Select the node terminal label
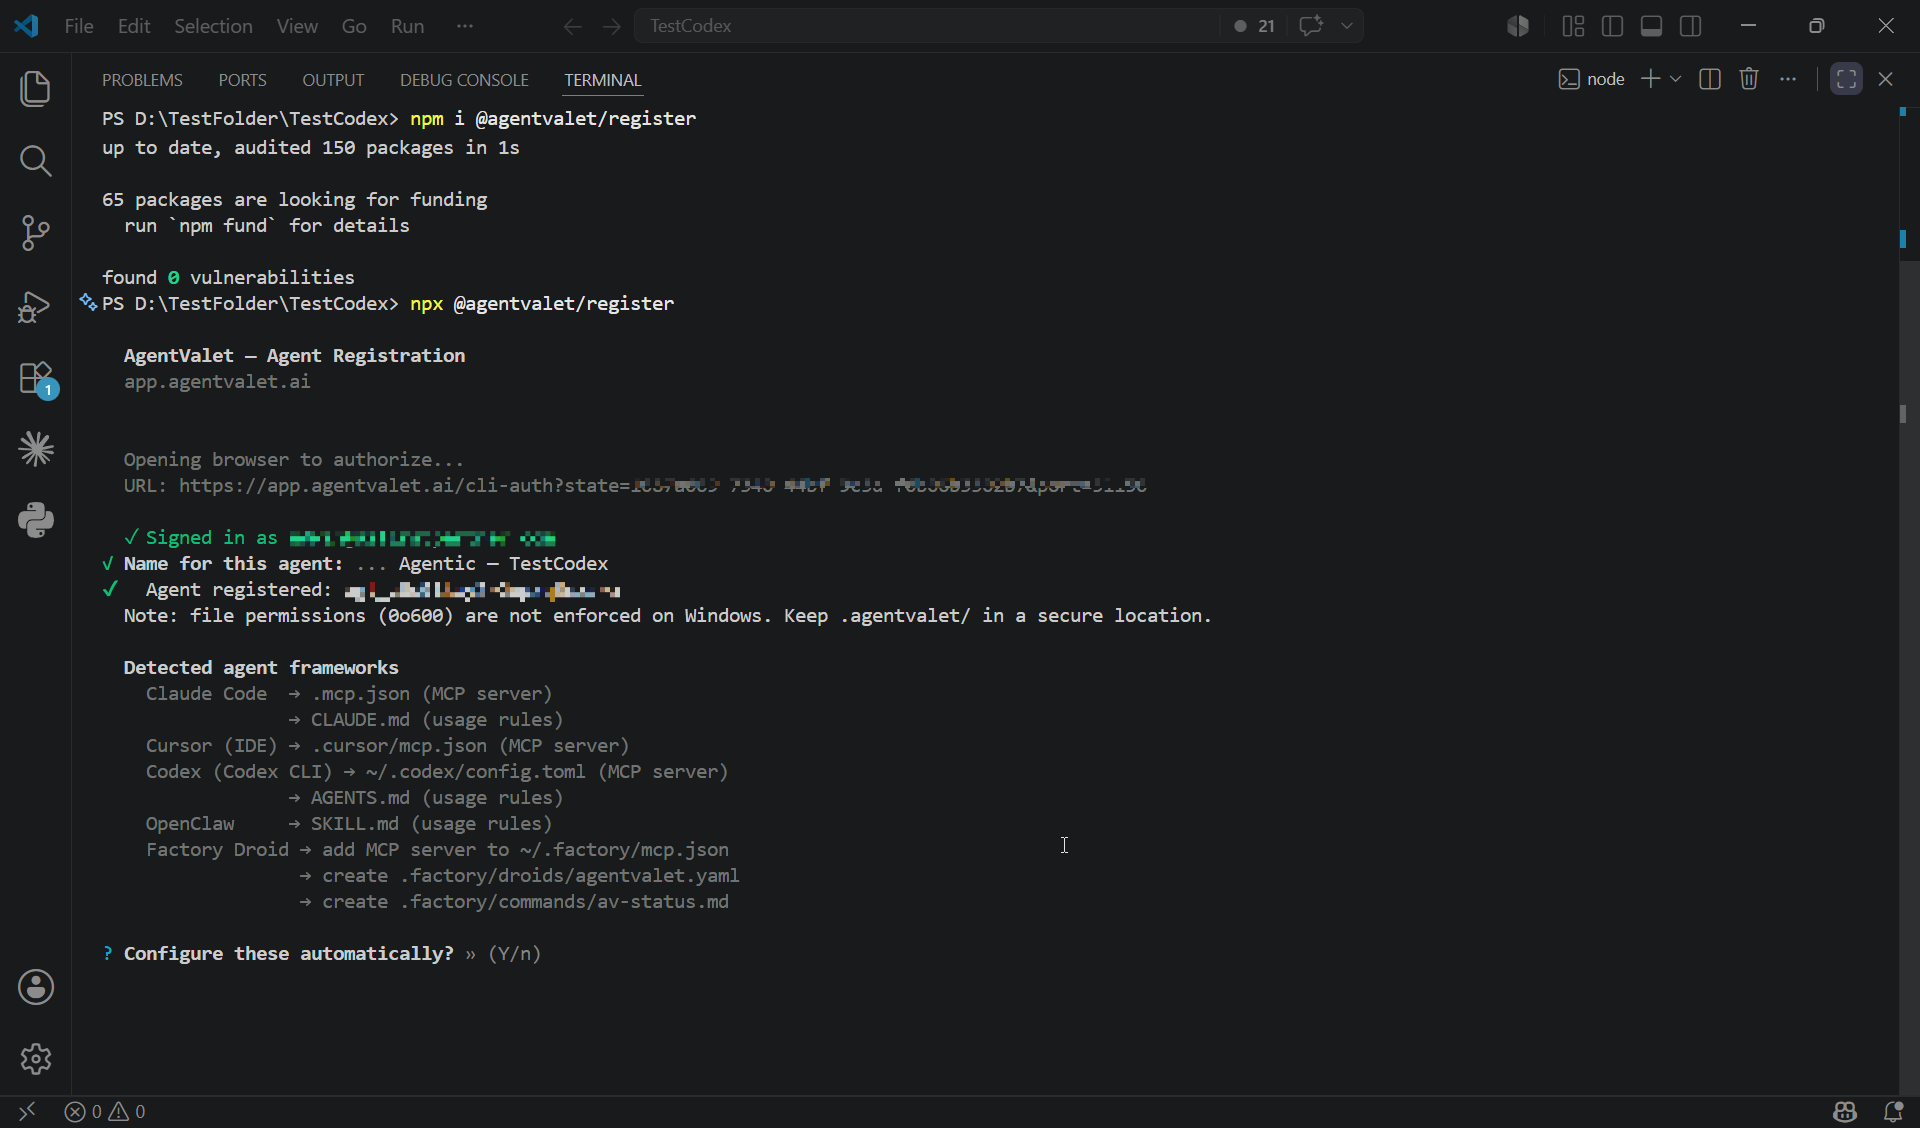 [x=1592, y=79]
